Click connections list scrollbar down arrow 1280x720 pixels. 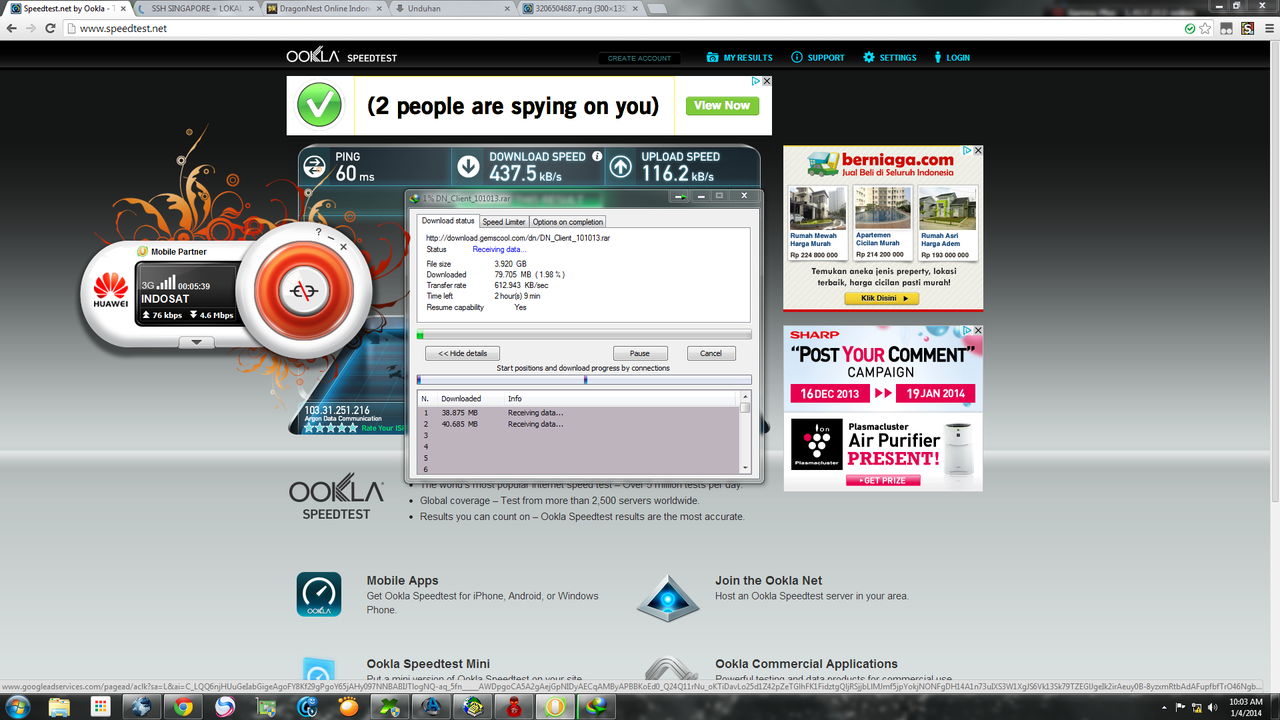745,467
